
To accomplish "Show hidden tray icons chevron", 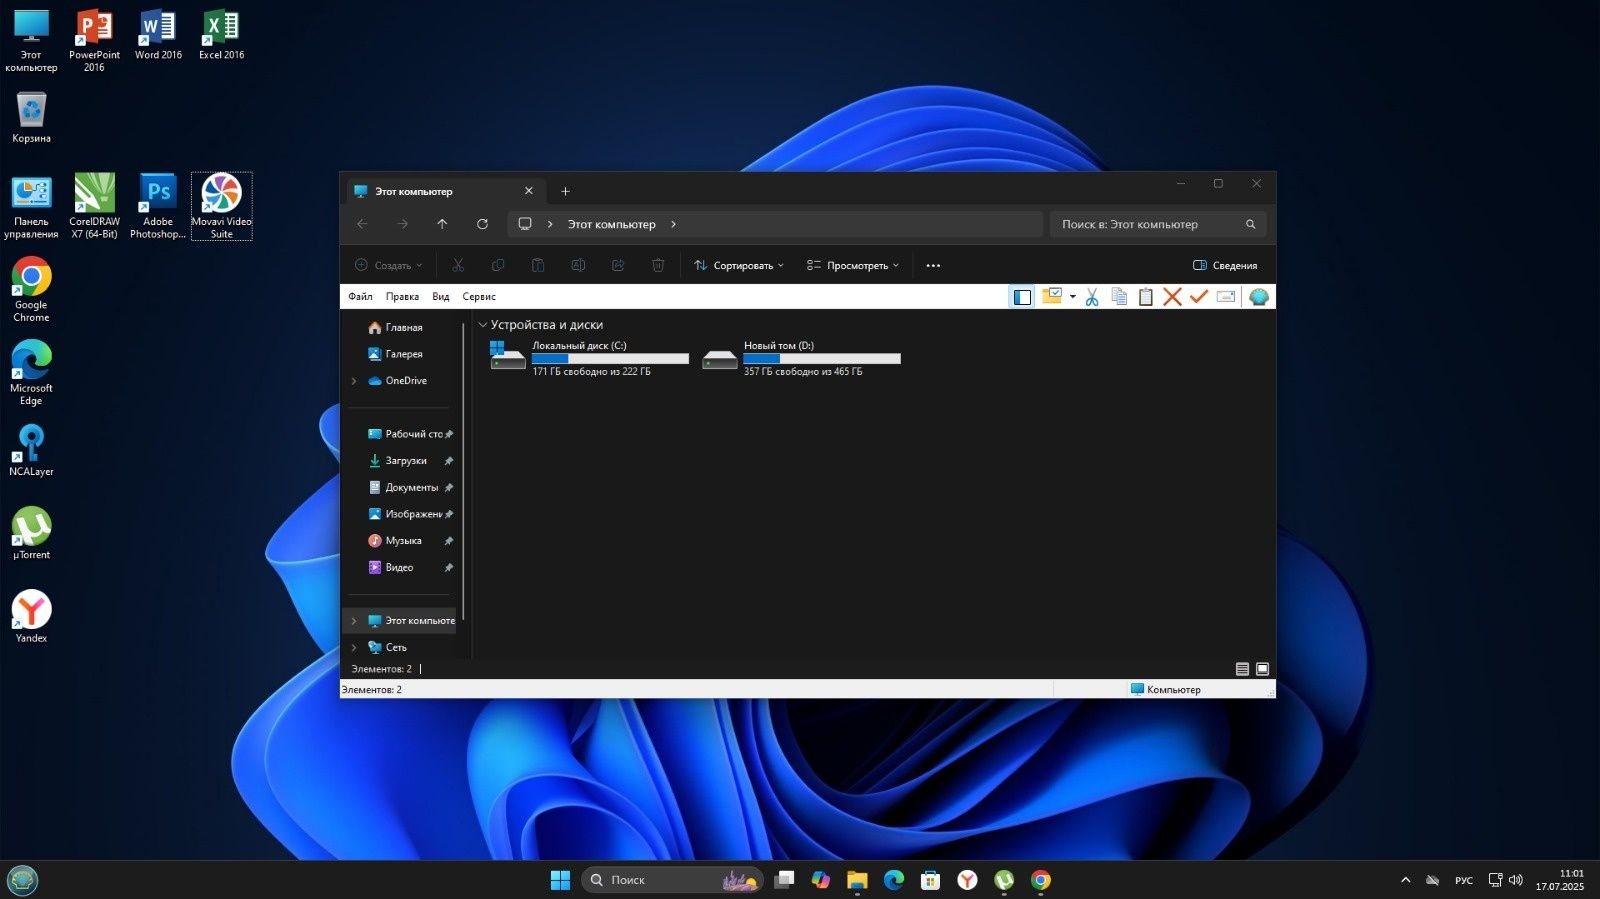I will pyautogui.click(x=1405, y=880).
